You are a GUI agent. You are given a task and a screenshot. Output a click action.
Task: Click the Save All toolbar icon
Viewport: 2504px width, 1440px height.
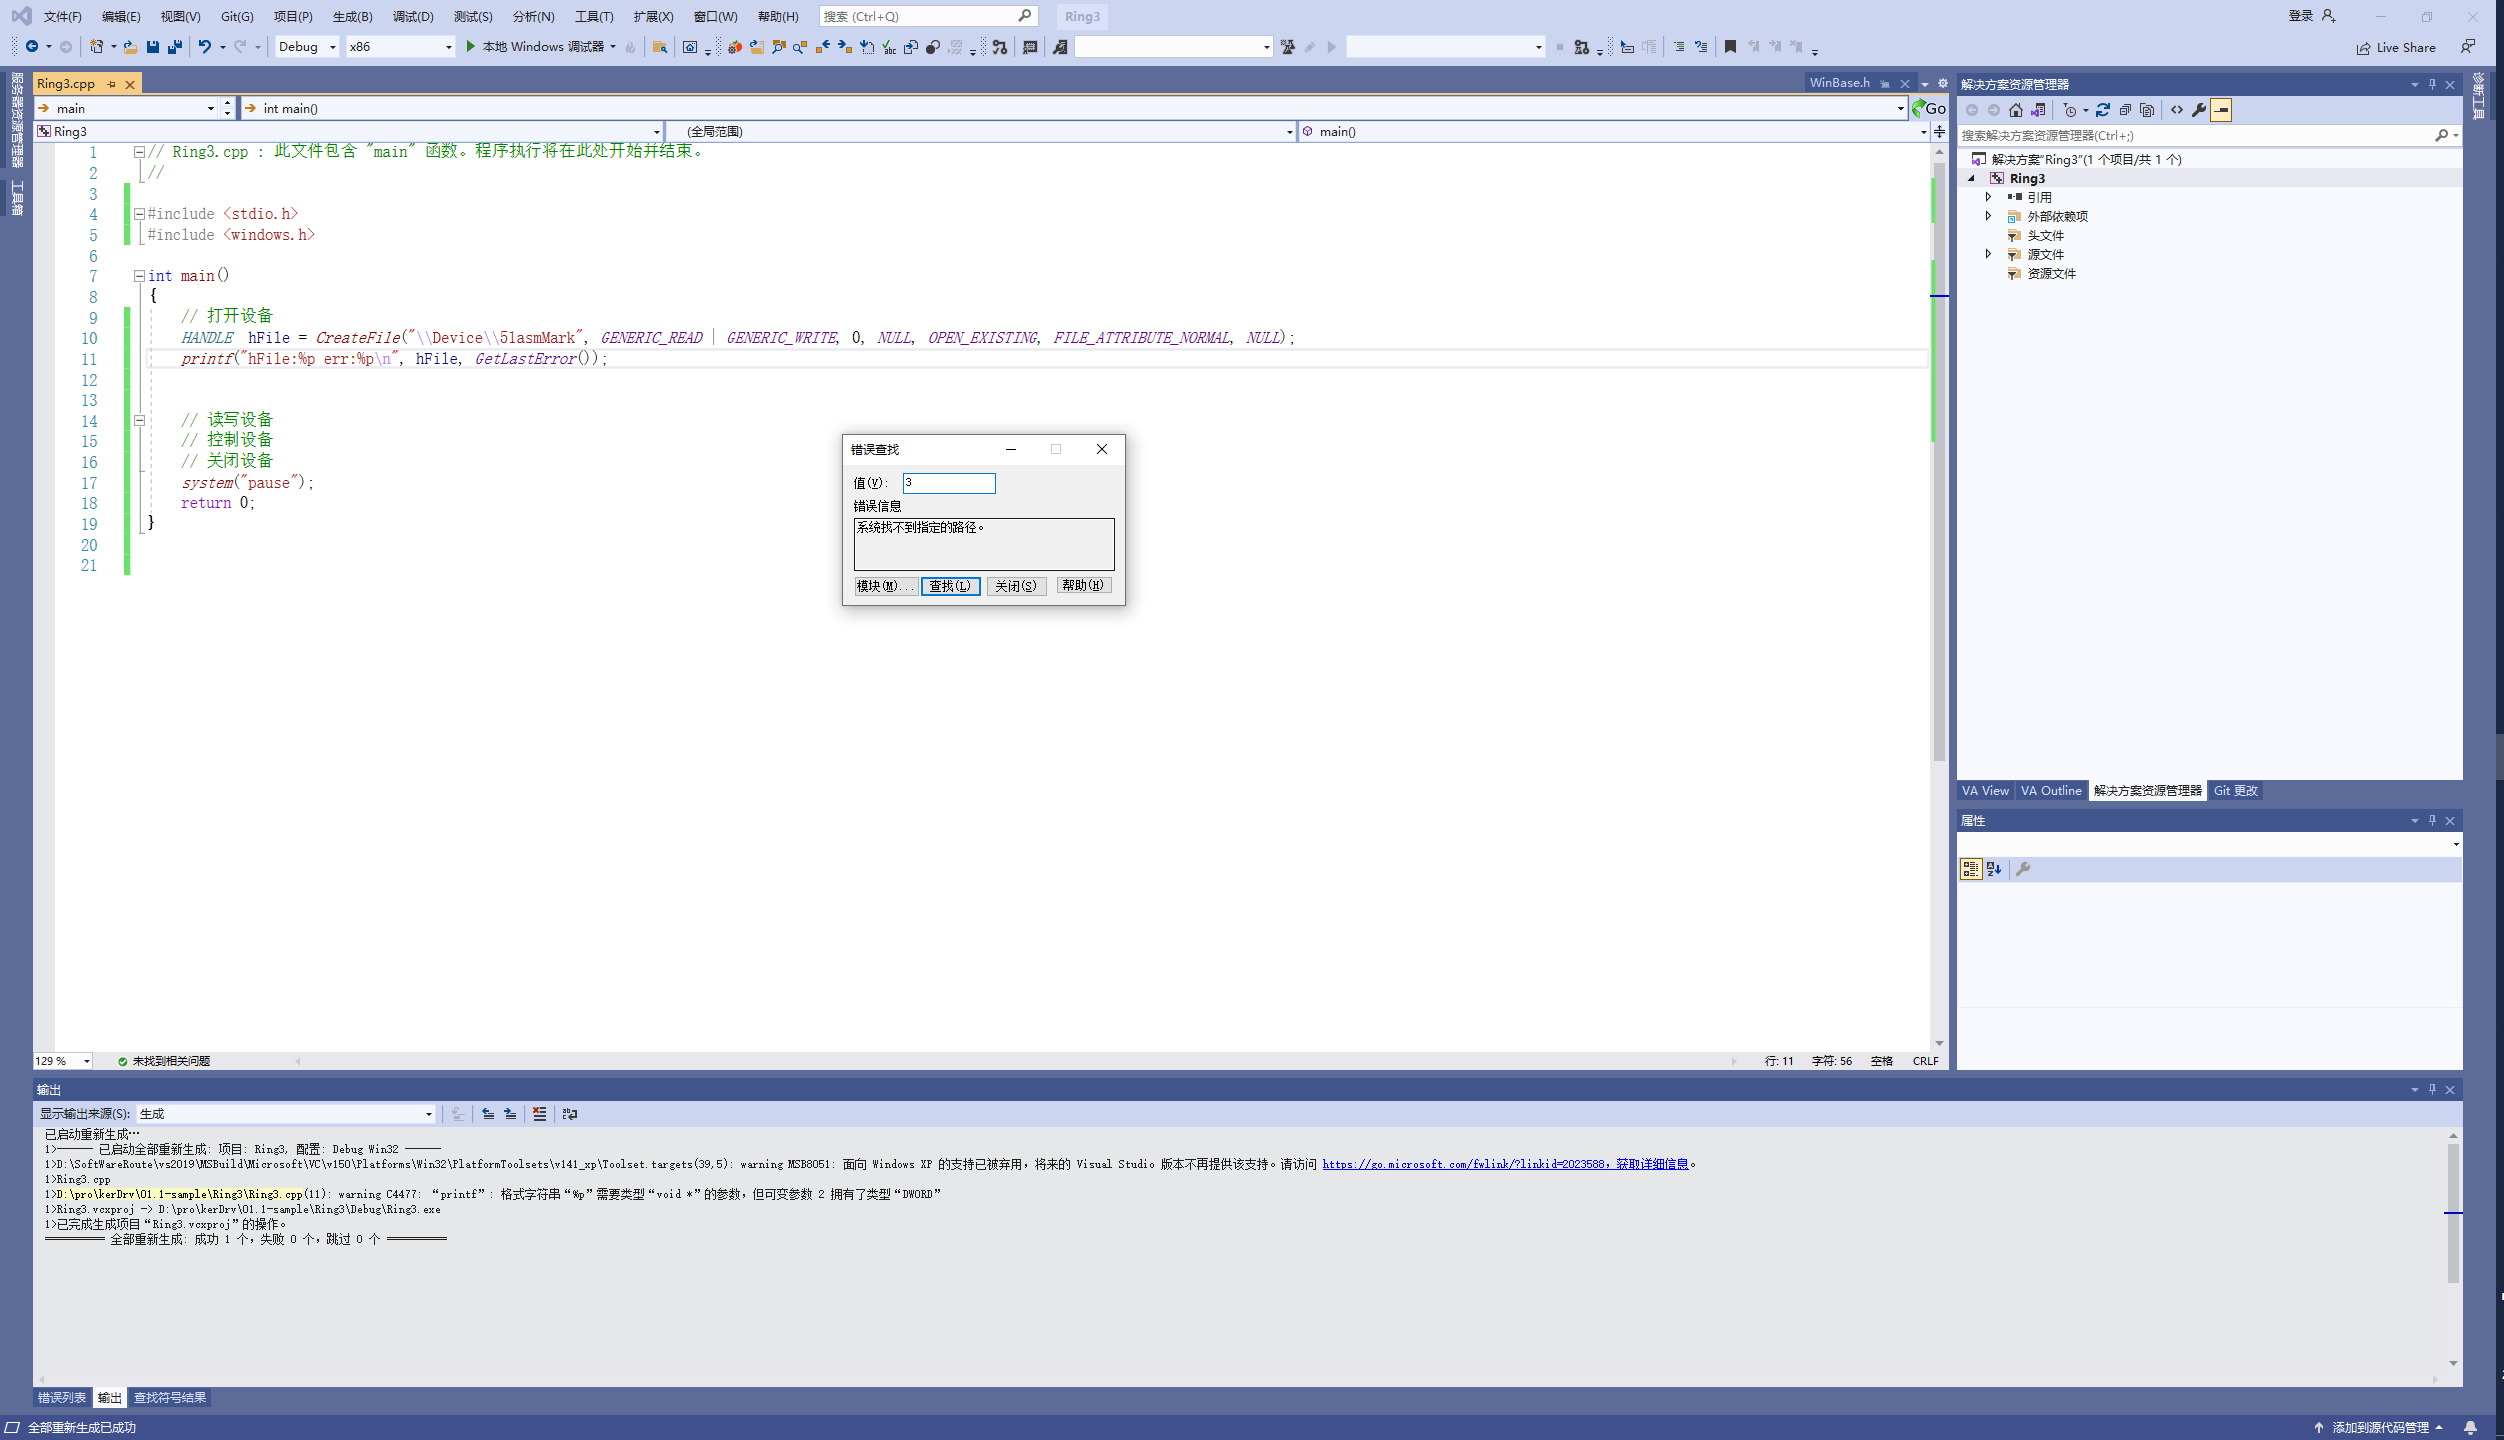click(175, 47)
